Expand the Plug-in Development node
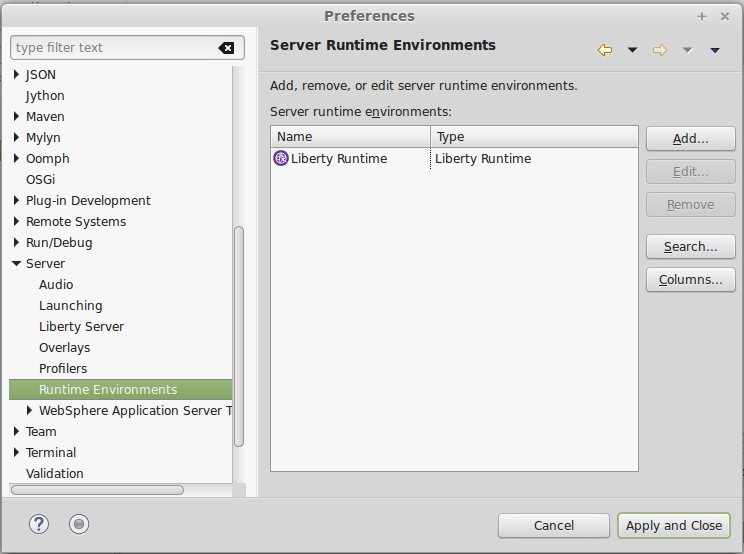 [16, 200]
